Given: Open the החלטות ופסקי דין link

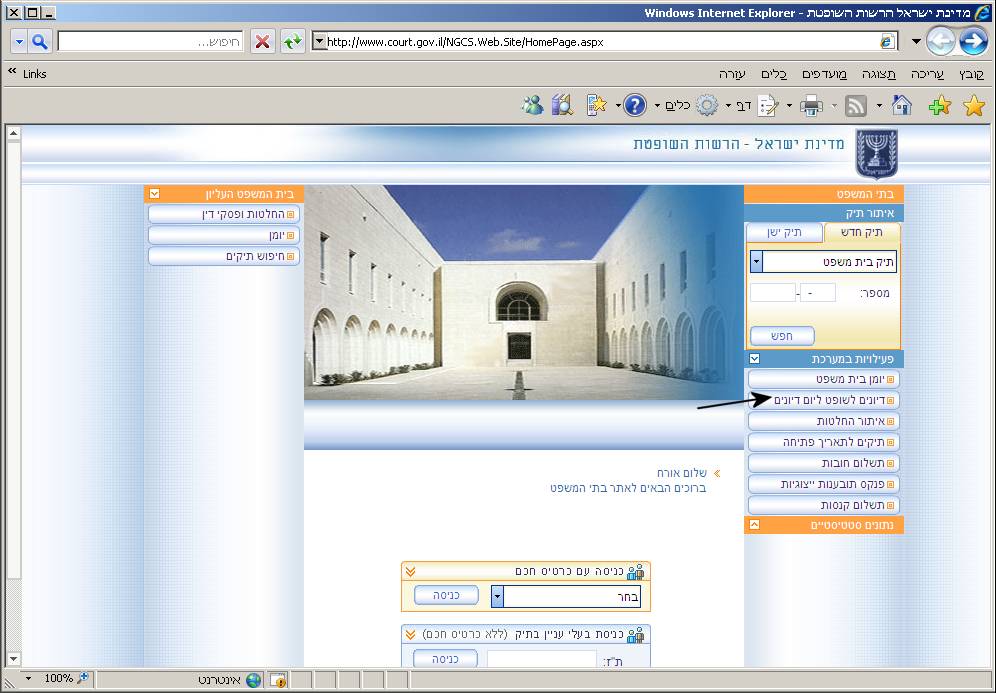Looking at the screenshot, I should (224, 214).
